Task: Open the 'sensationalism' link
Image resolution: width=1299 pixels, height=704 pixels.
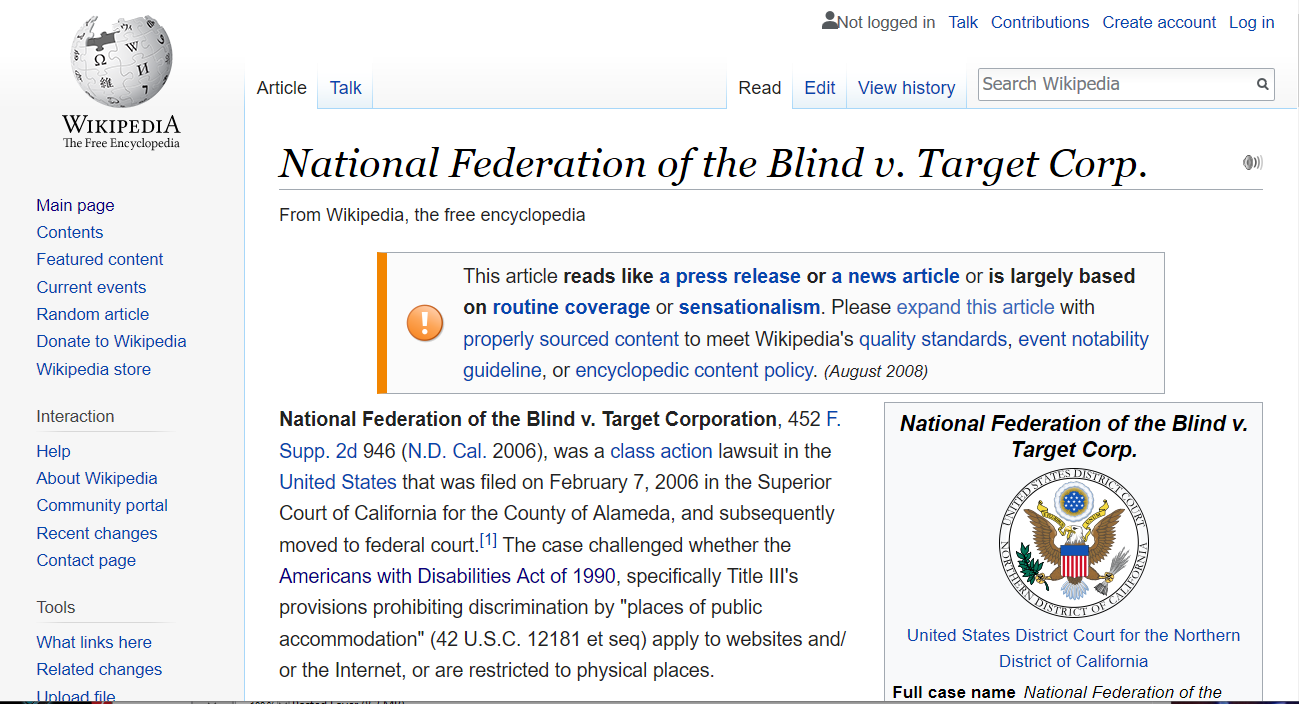Action: point(749,307)
